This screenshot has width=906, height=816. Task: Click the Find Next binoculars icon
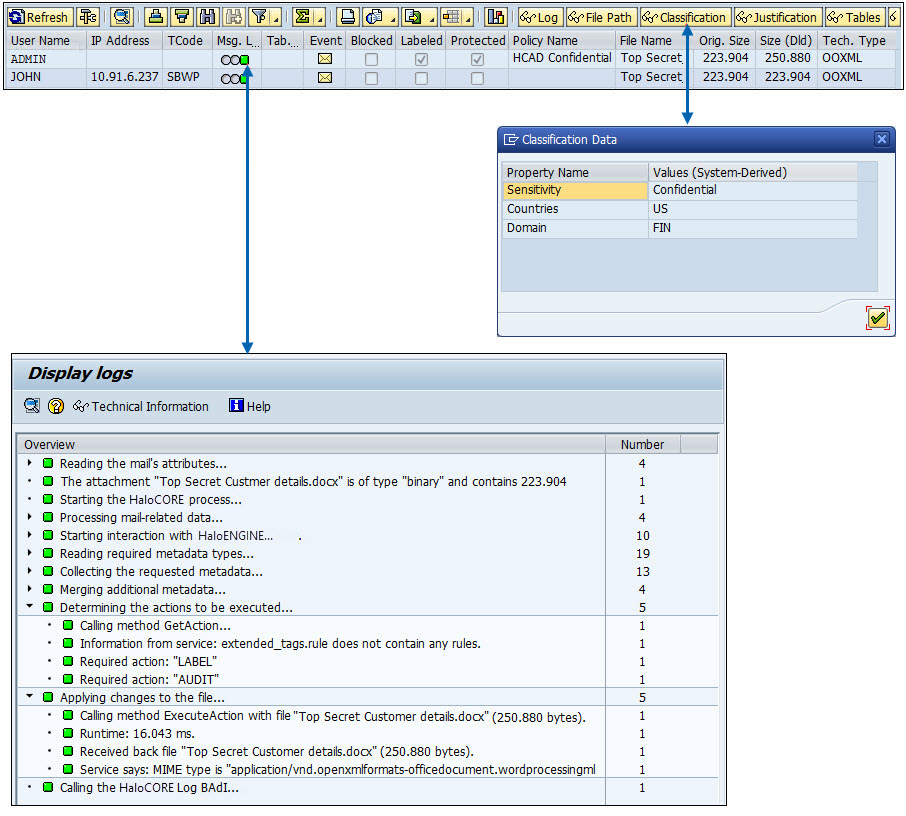coord(233,17)
